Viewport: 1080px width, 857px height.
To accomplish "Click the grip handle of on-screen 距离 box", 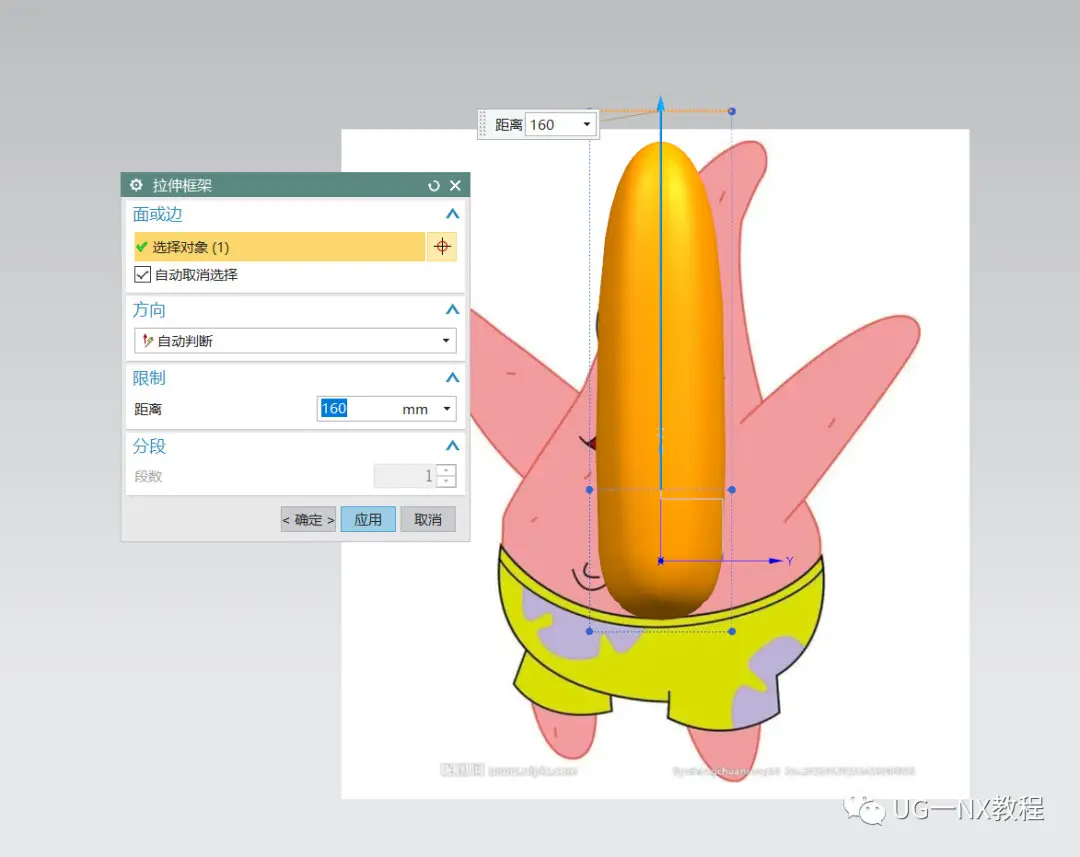I will [484, 125].
